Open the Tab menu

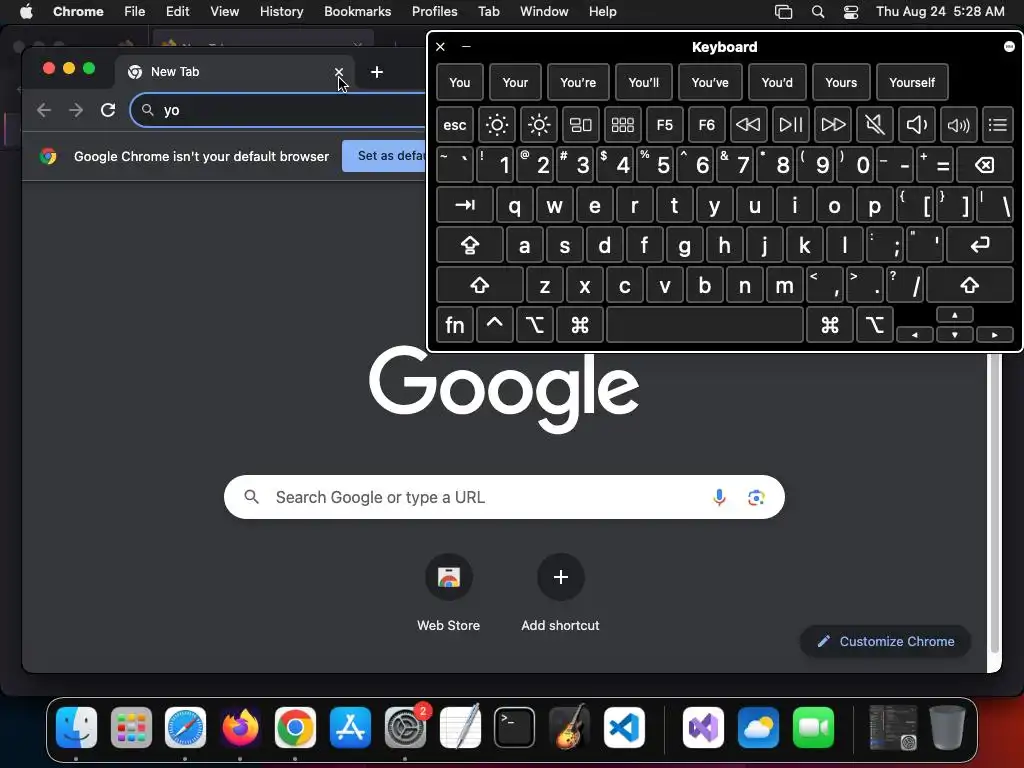click(488, 11)
